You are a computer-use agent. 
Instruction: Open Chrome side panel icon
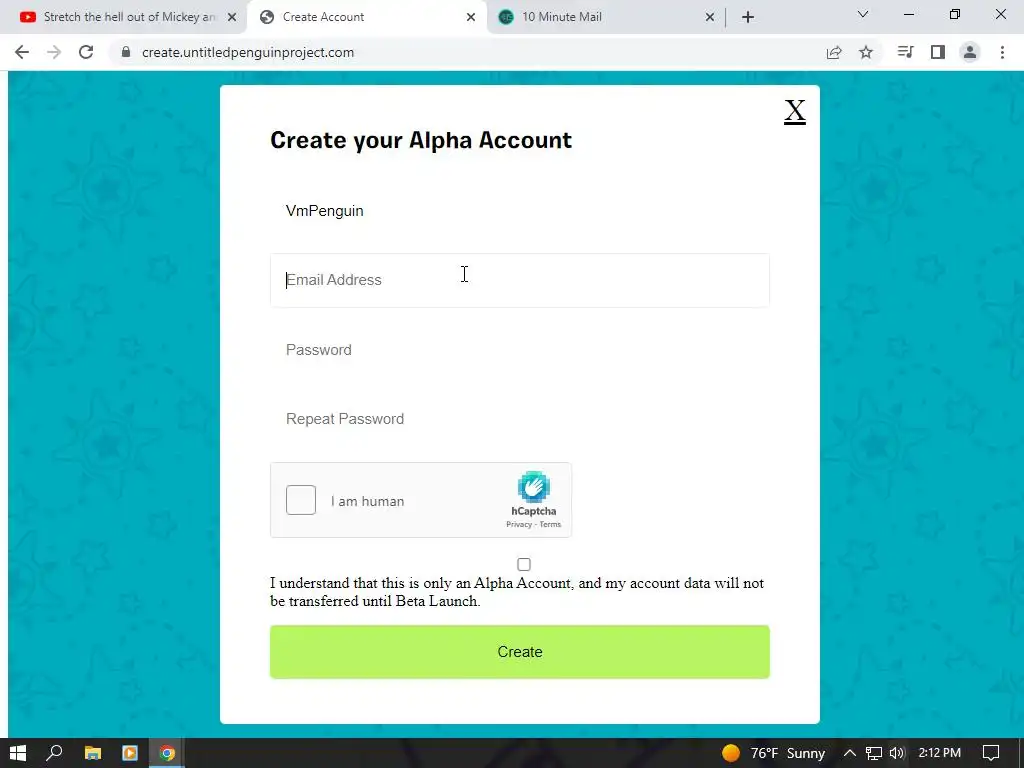938,52
